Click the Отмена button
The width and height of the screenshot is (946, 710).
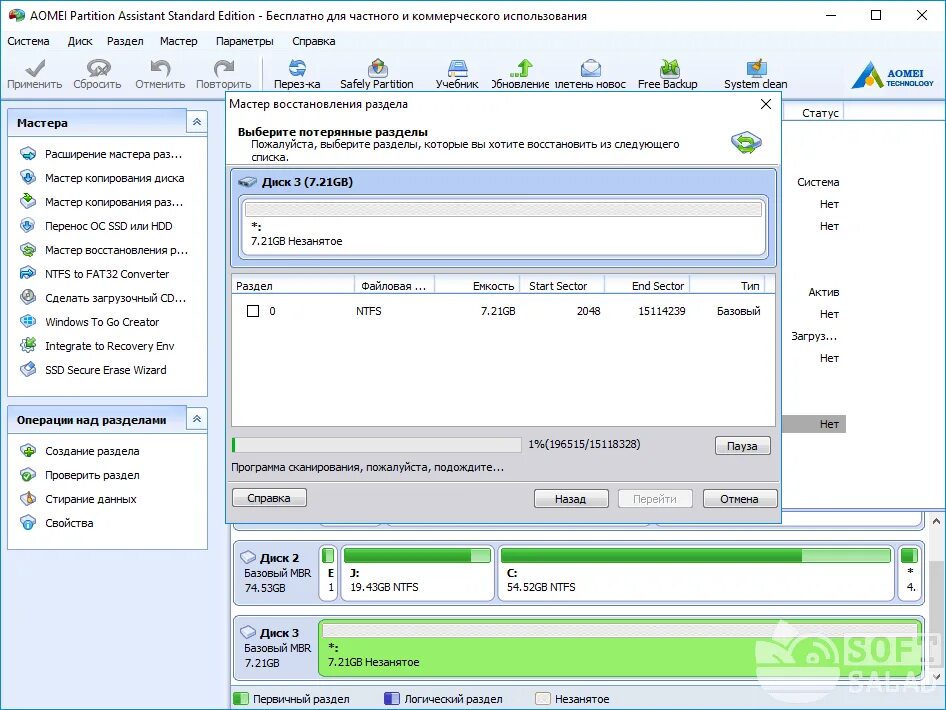[x=740, y=499]
